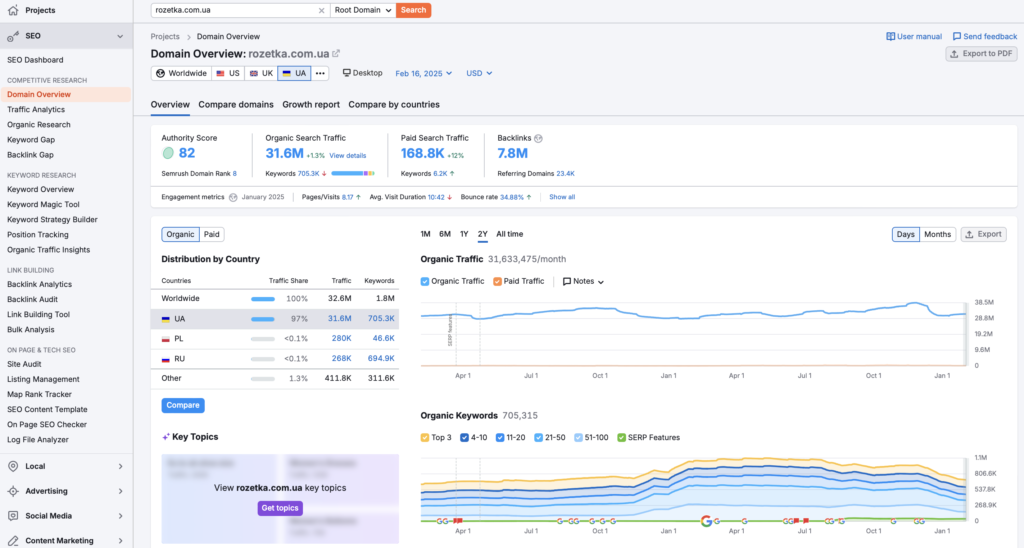Open the USD currency dropdown

click(479, 73)
